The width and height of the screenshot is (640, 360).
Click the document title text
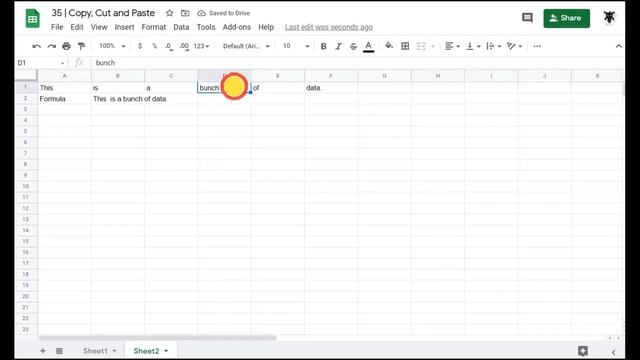103,13
